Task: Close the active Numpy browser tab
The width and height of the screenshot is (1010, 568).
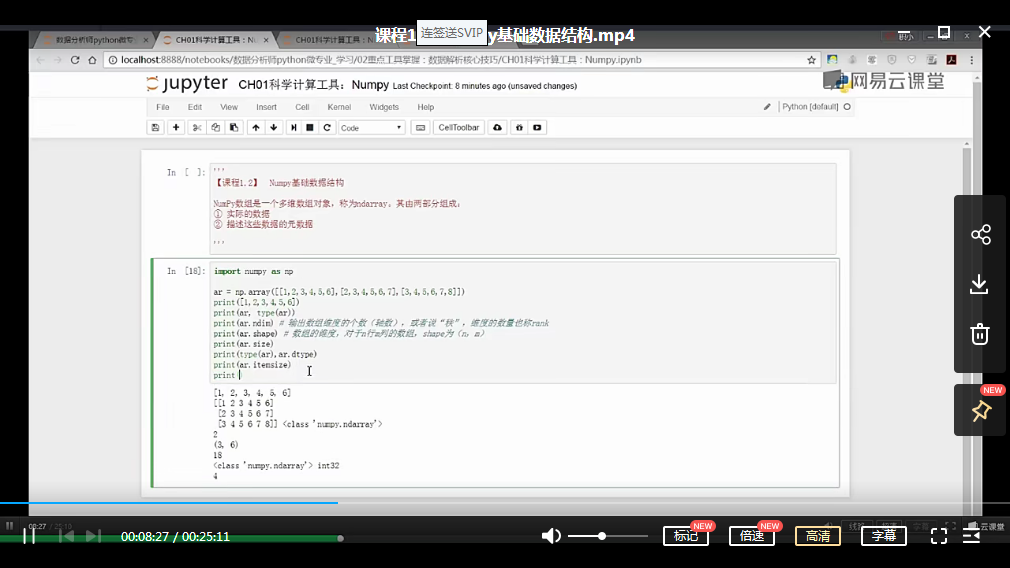Action: [266, 40]
